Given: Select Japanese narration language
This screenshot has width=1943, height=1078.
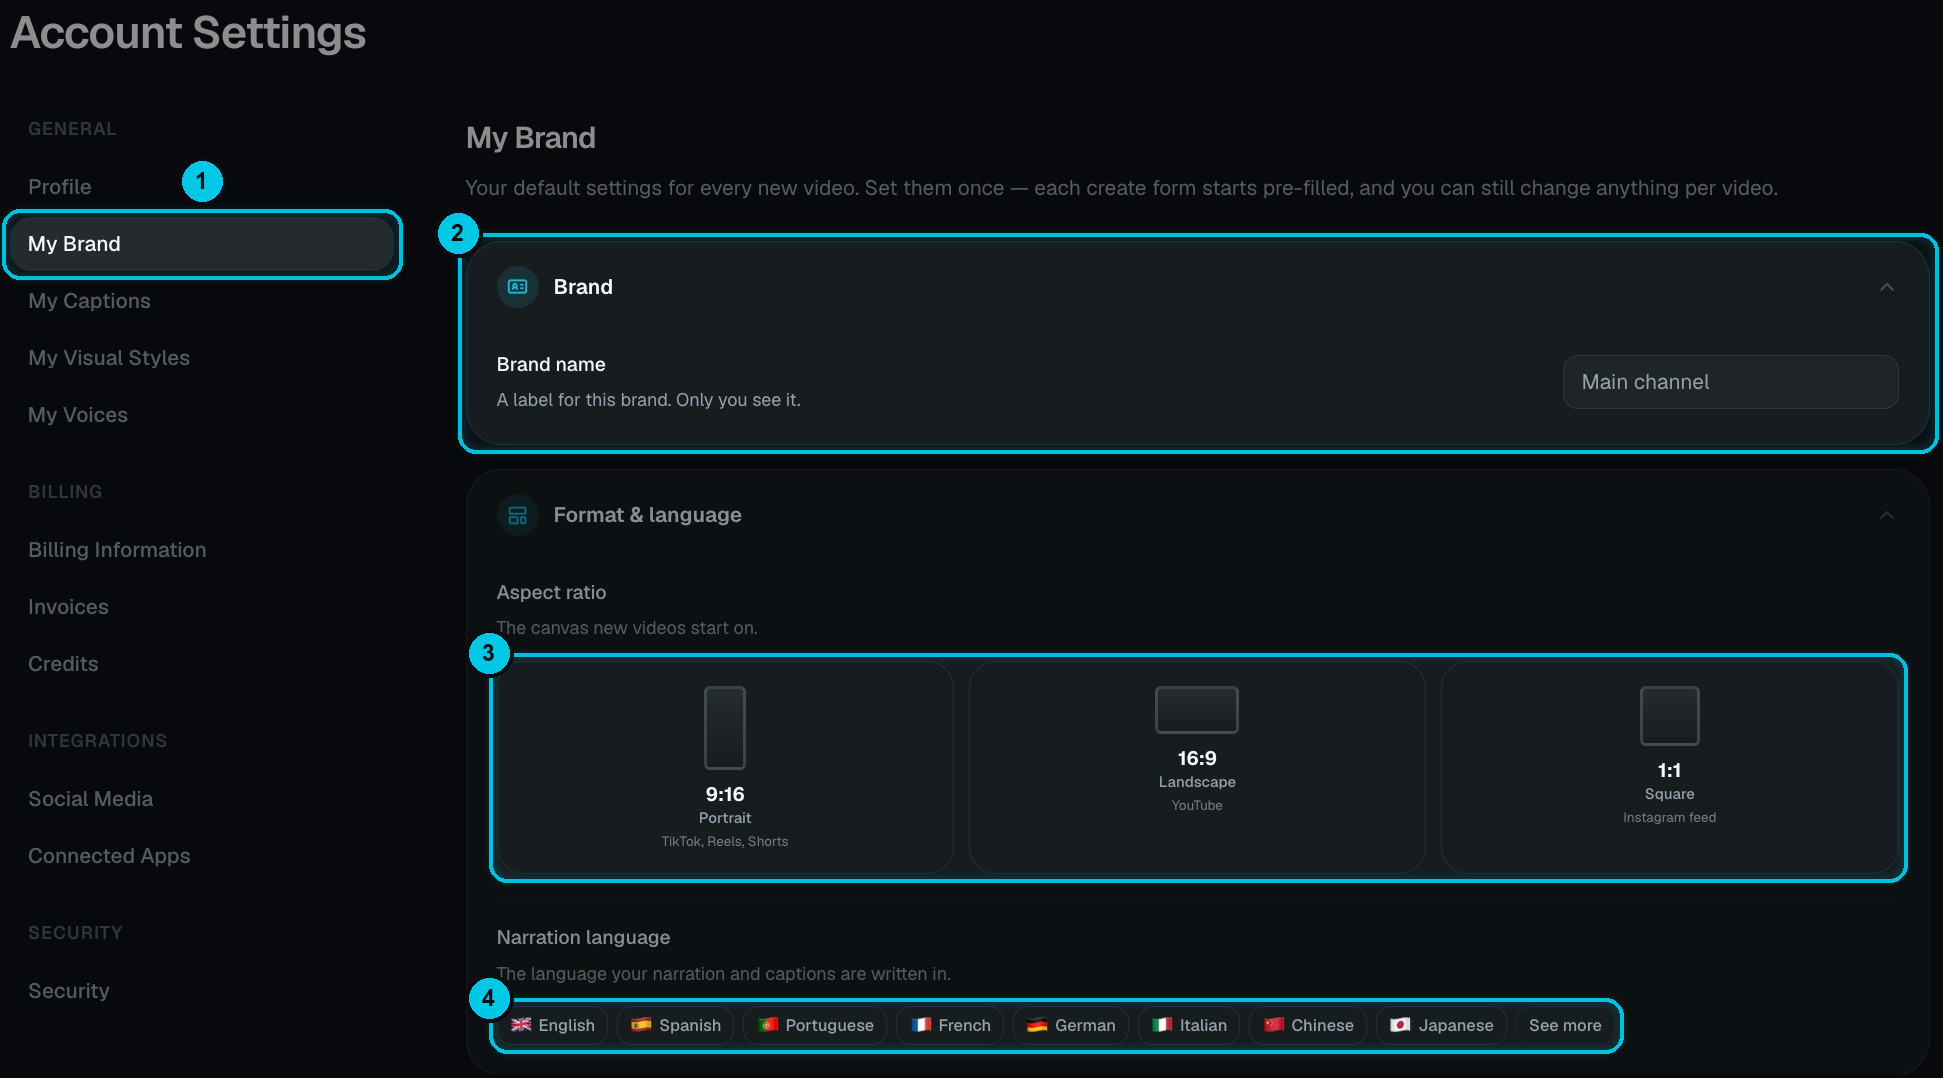Looking at the screenshot, I should click(1441, 1025).
